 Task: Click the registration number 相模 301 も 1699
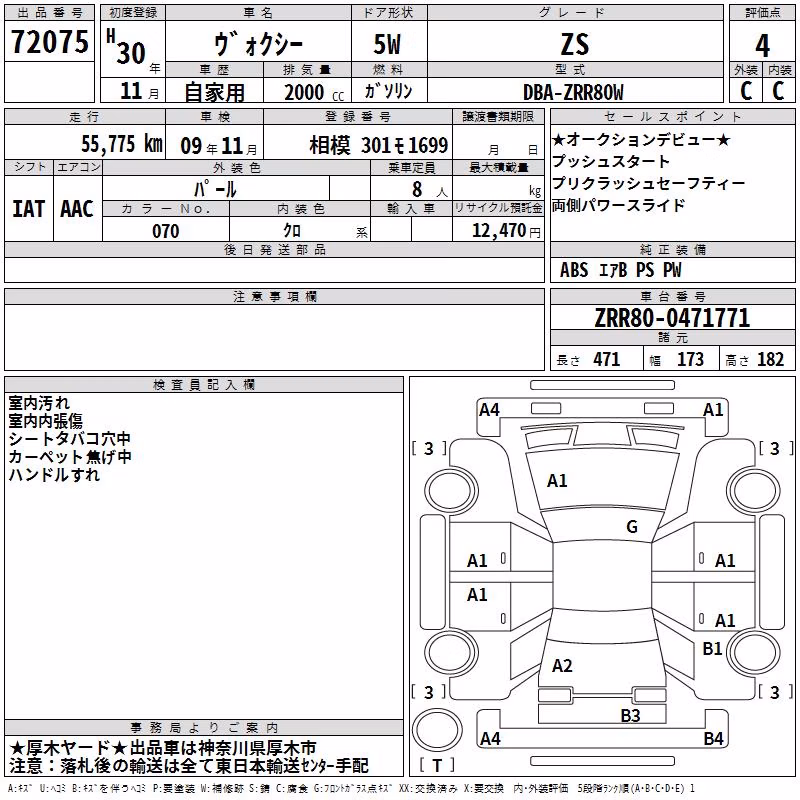click(x=379, y=145)
